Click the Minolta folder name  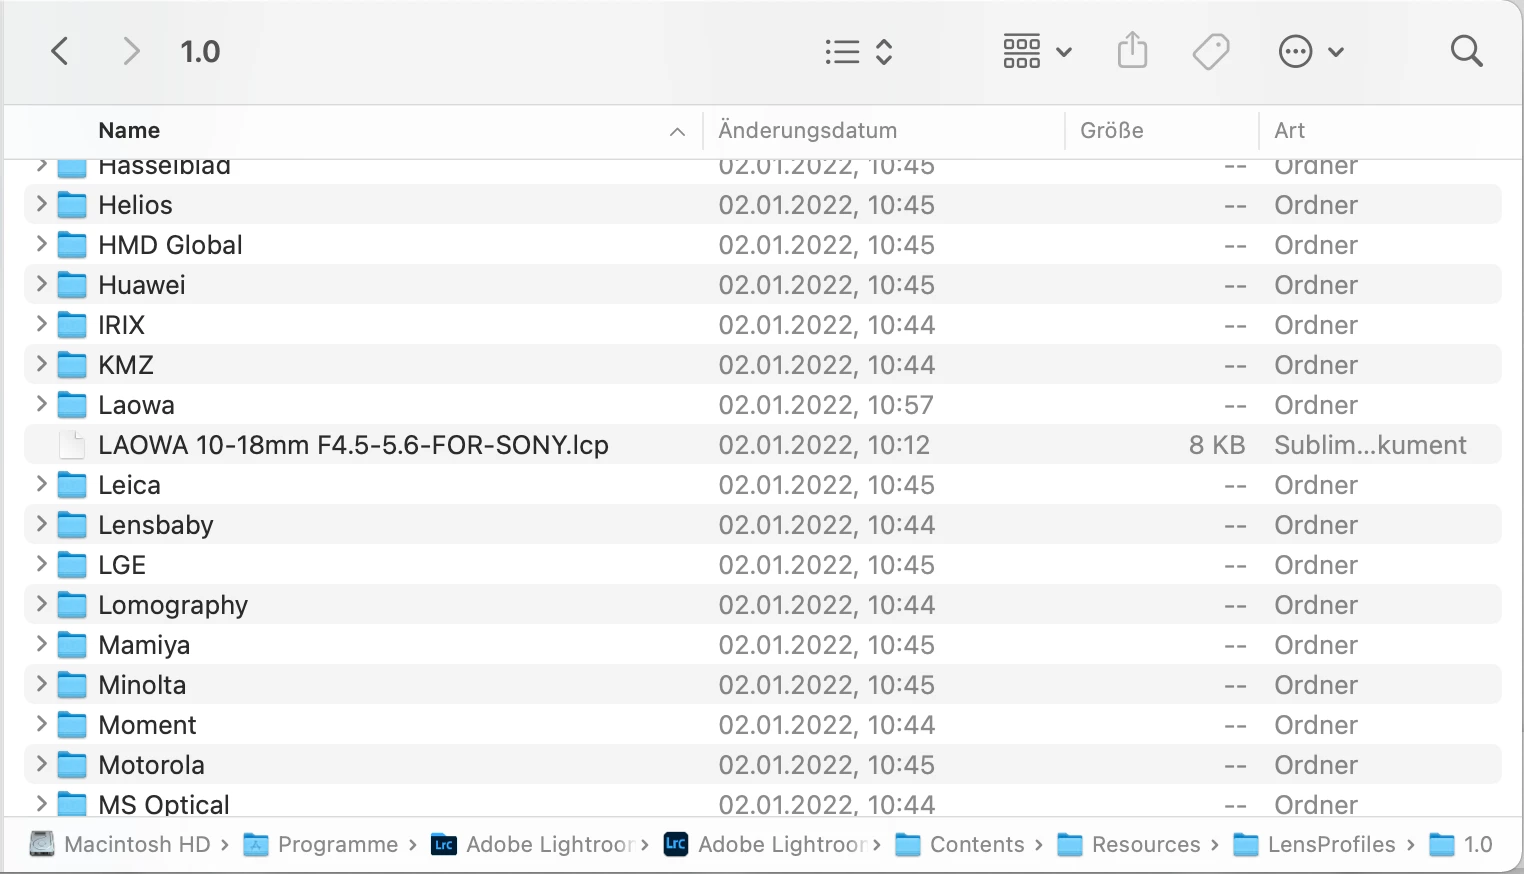142,685
